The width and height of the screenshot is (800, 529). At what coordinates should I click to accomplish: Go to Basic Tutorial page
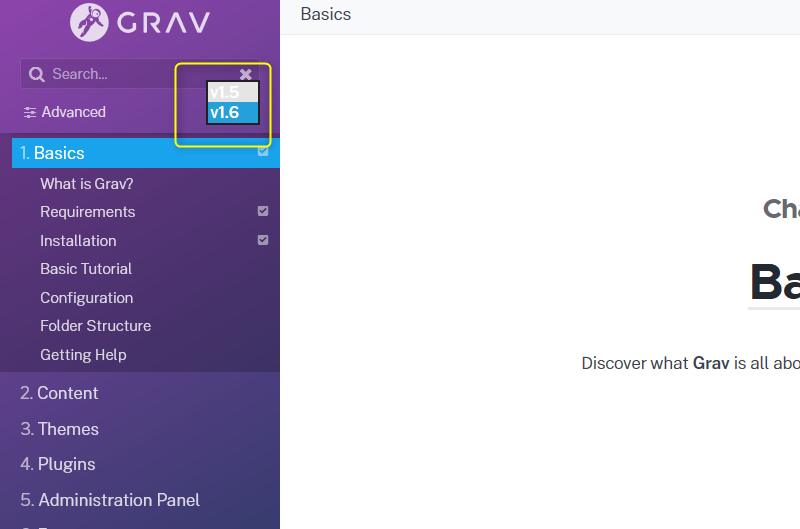pos(86,269)
